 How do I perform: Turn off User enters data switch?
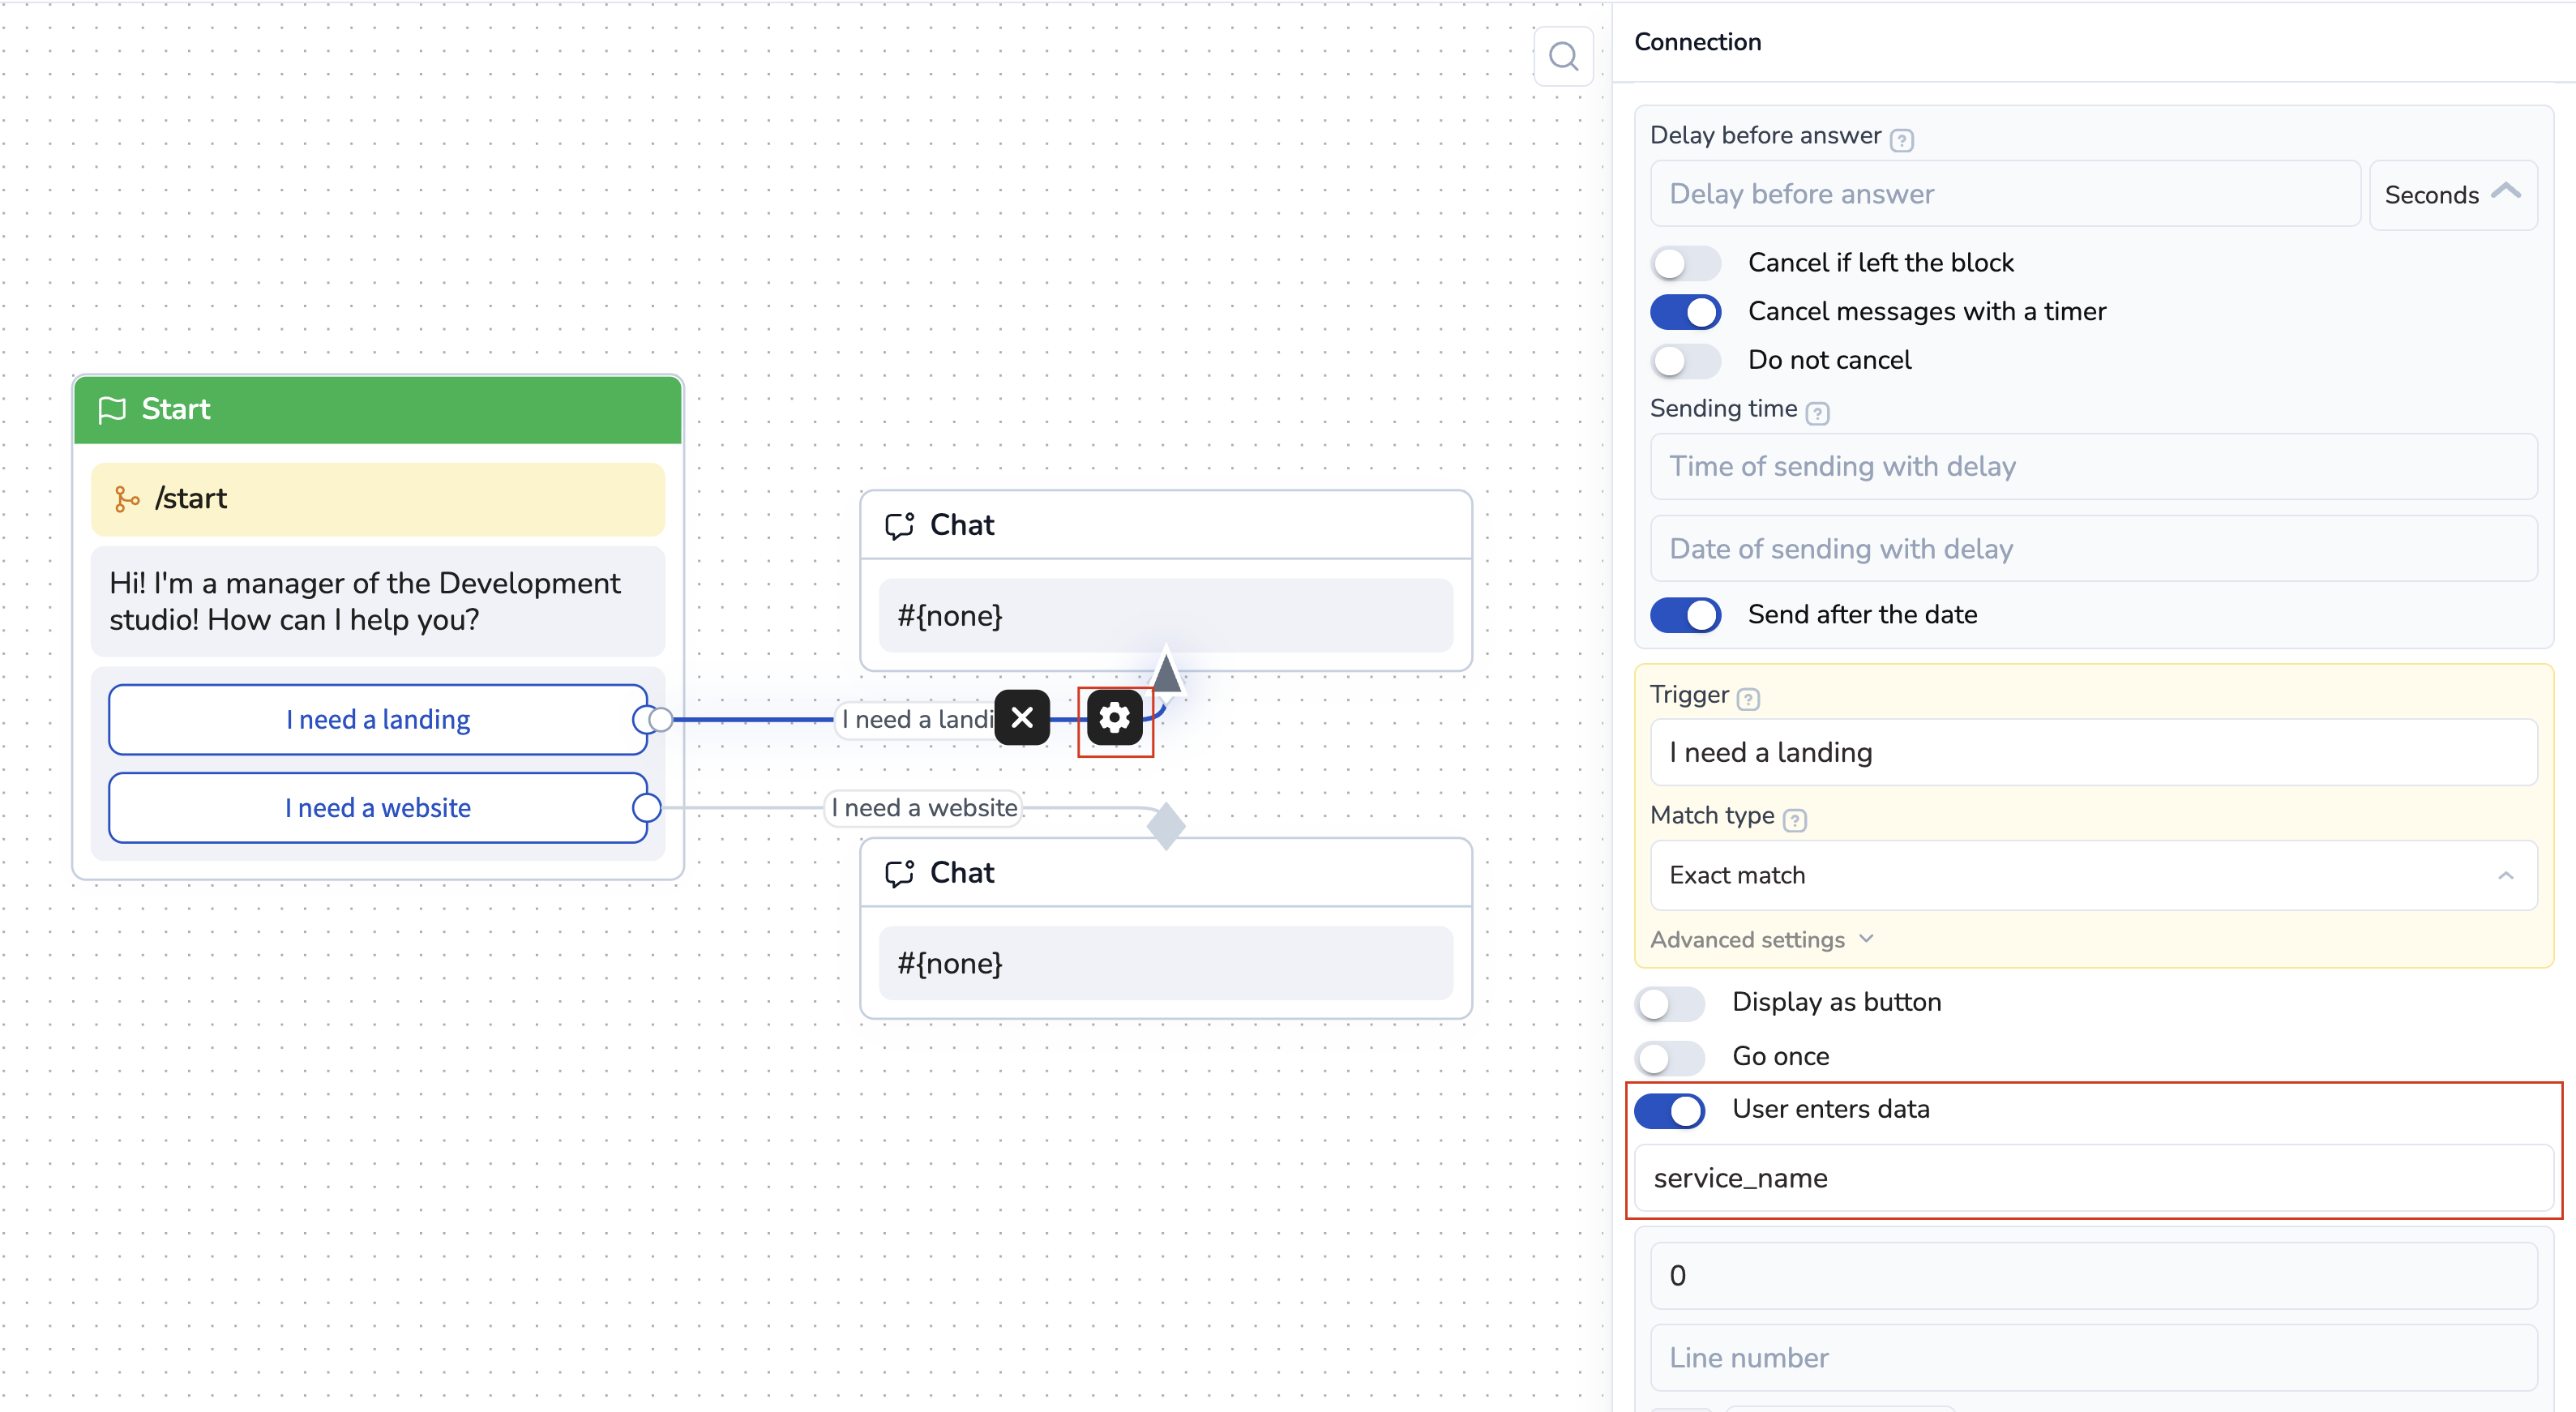[1669, 1110]
